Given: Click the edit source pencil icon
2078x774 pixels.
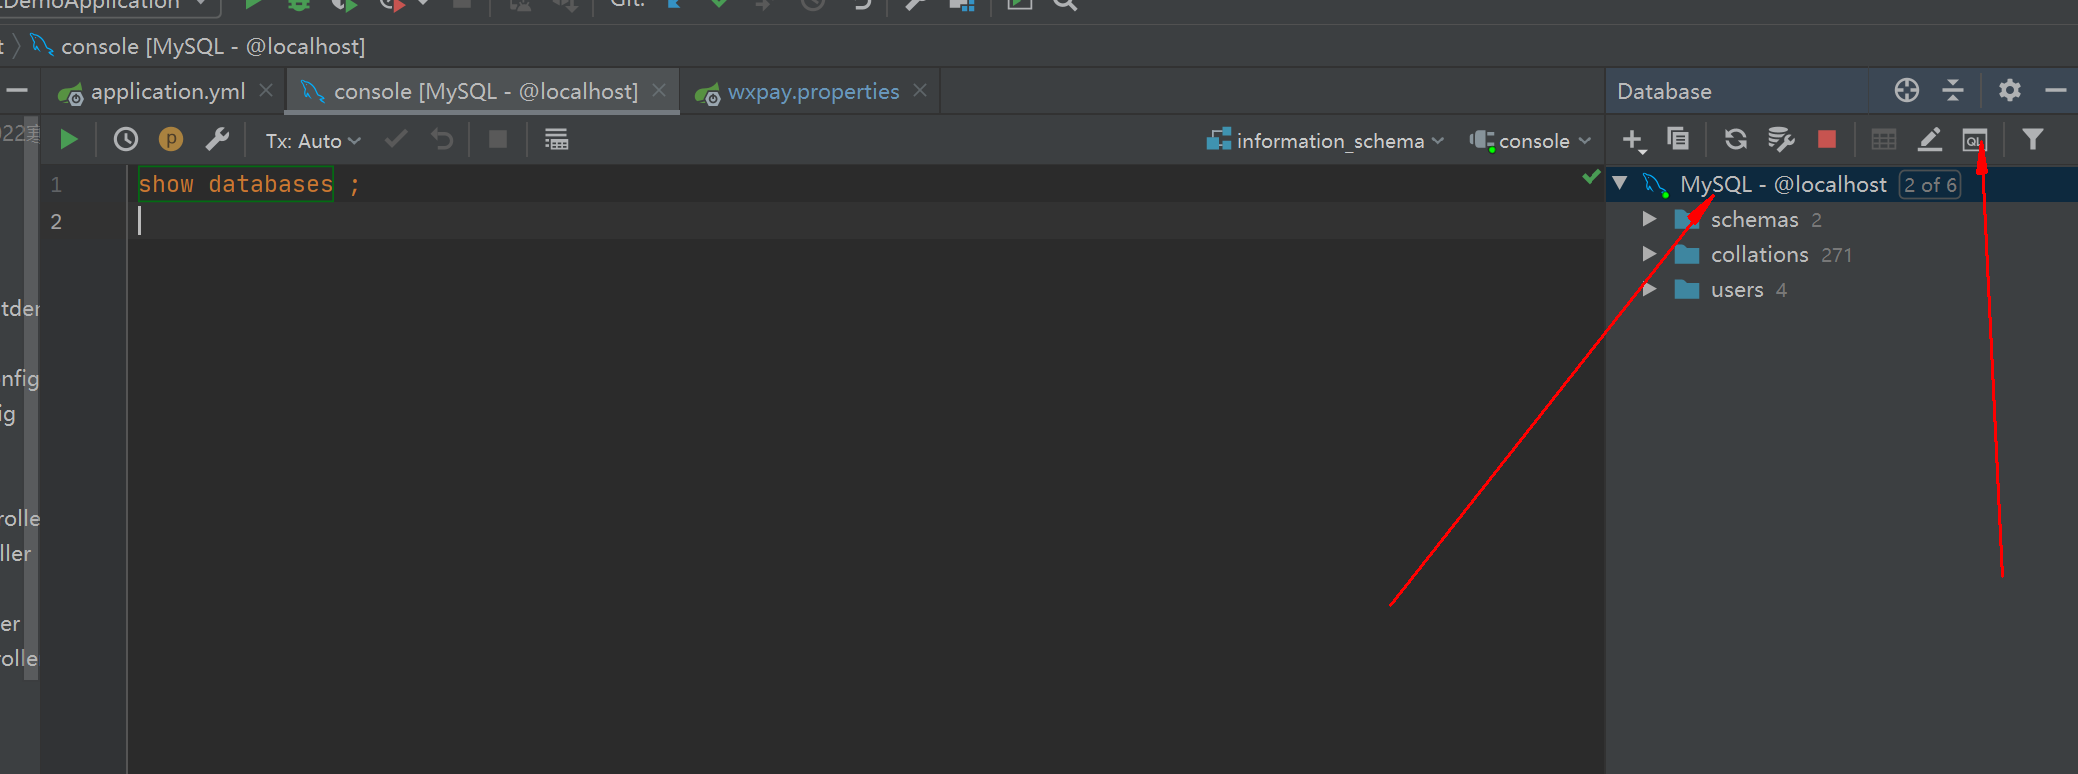Looking at the screenshot, I should 1930,140.
